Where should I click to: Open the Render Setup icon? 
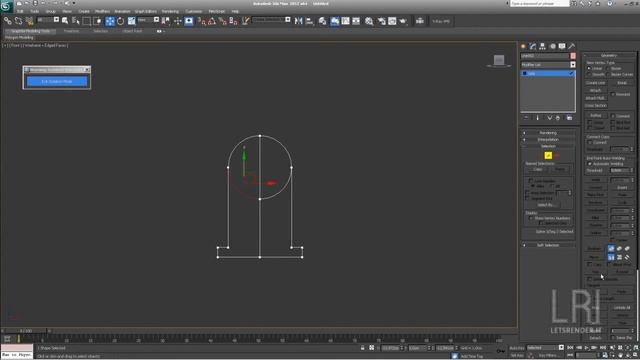tap(381, 21)
